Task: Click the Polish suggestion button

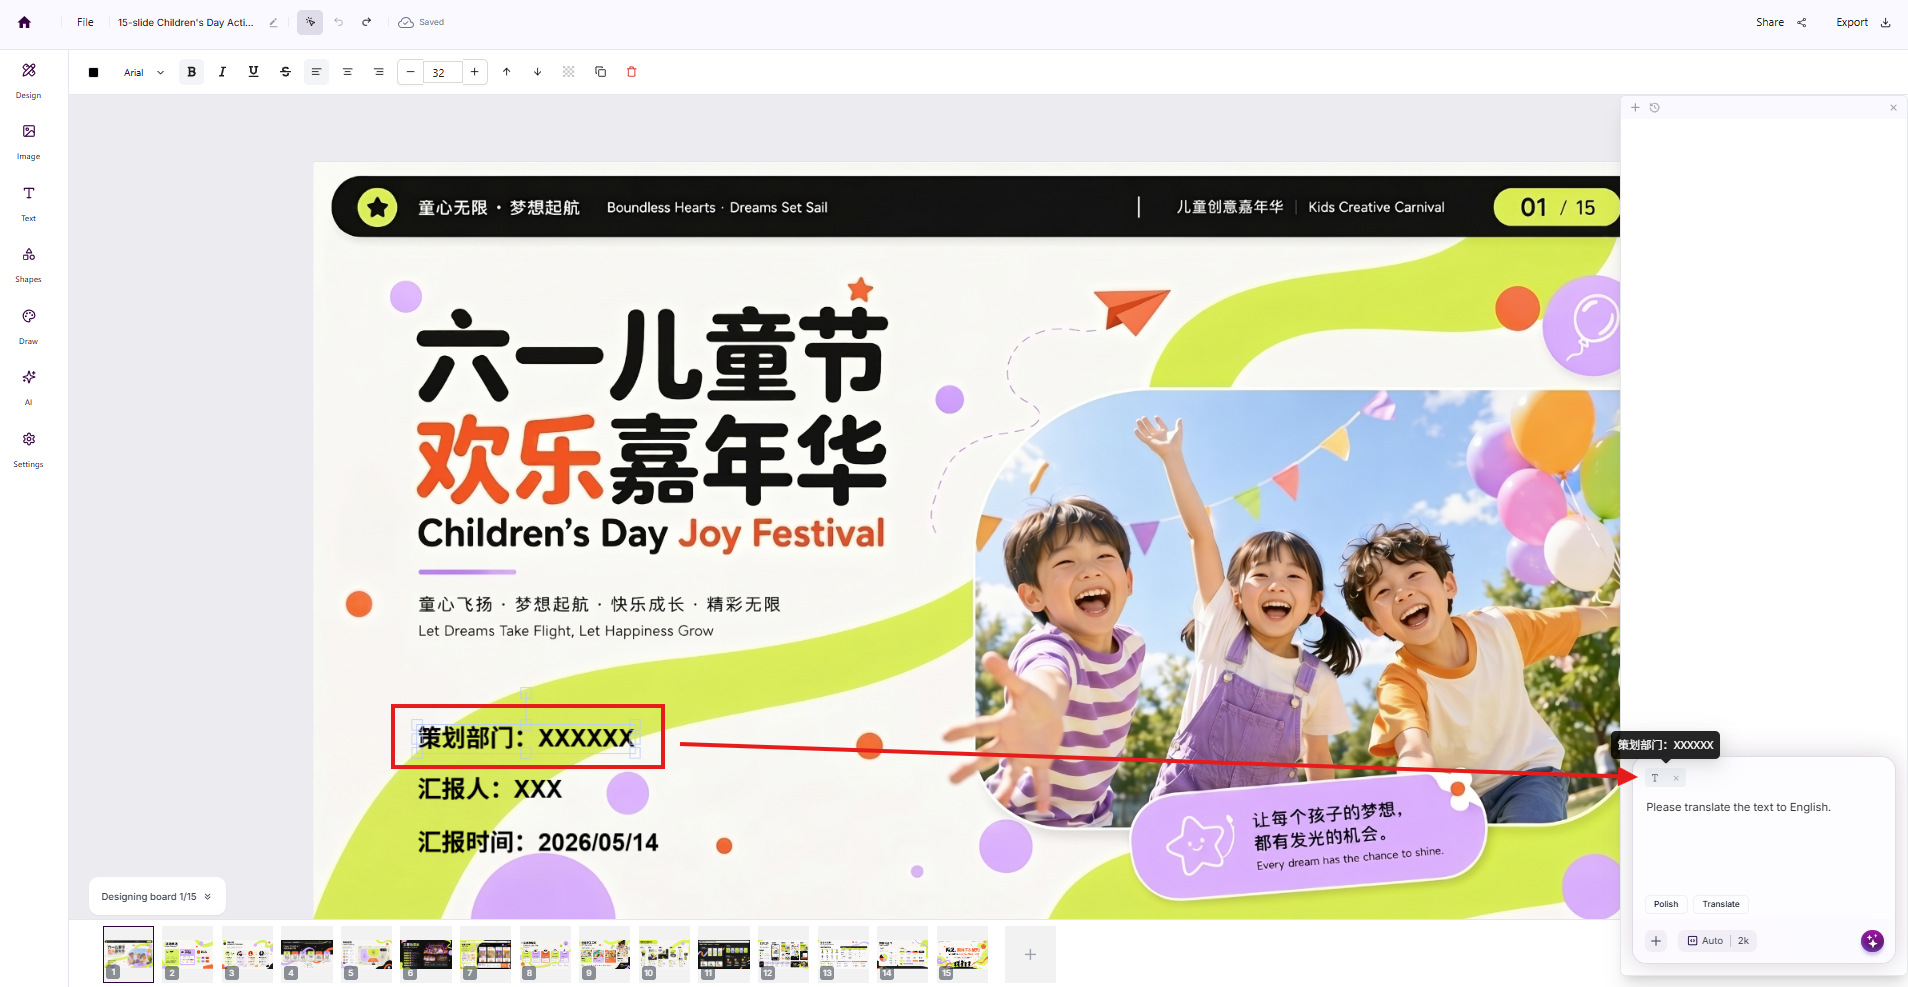Action: (x=1666, y=904)
